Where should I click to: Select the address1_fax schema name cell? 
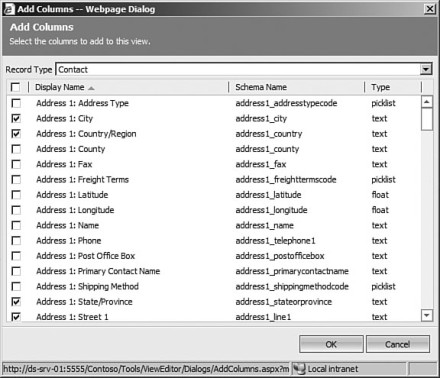point(261,164)
